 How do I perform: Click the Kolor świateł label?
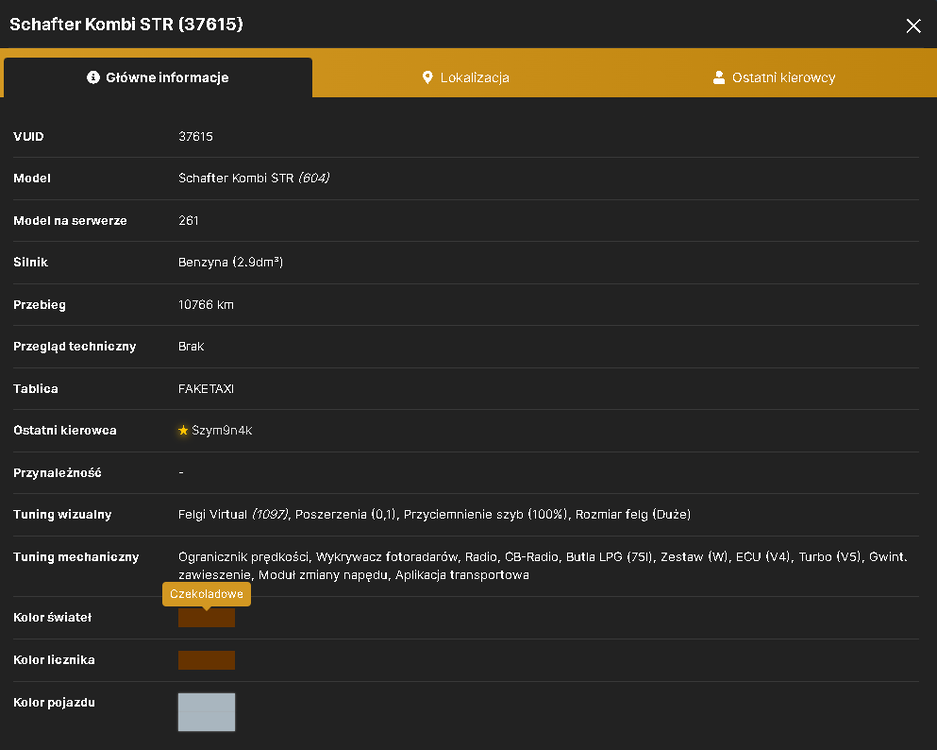point(53,618)
